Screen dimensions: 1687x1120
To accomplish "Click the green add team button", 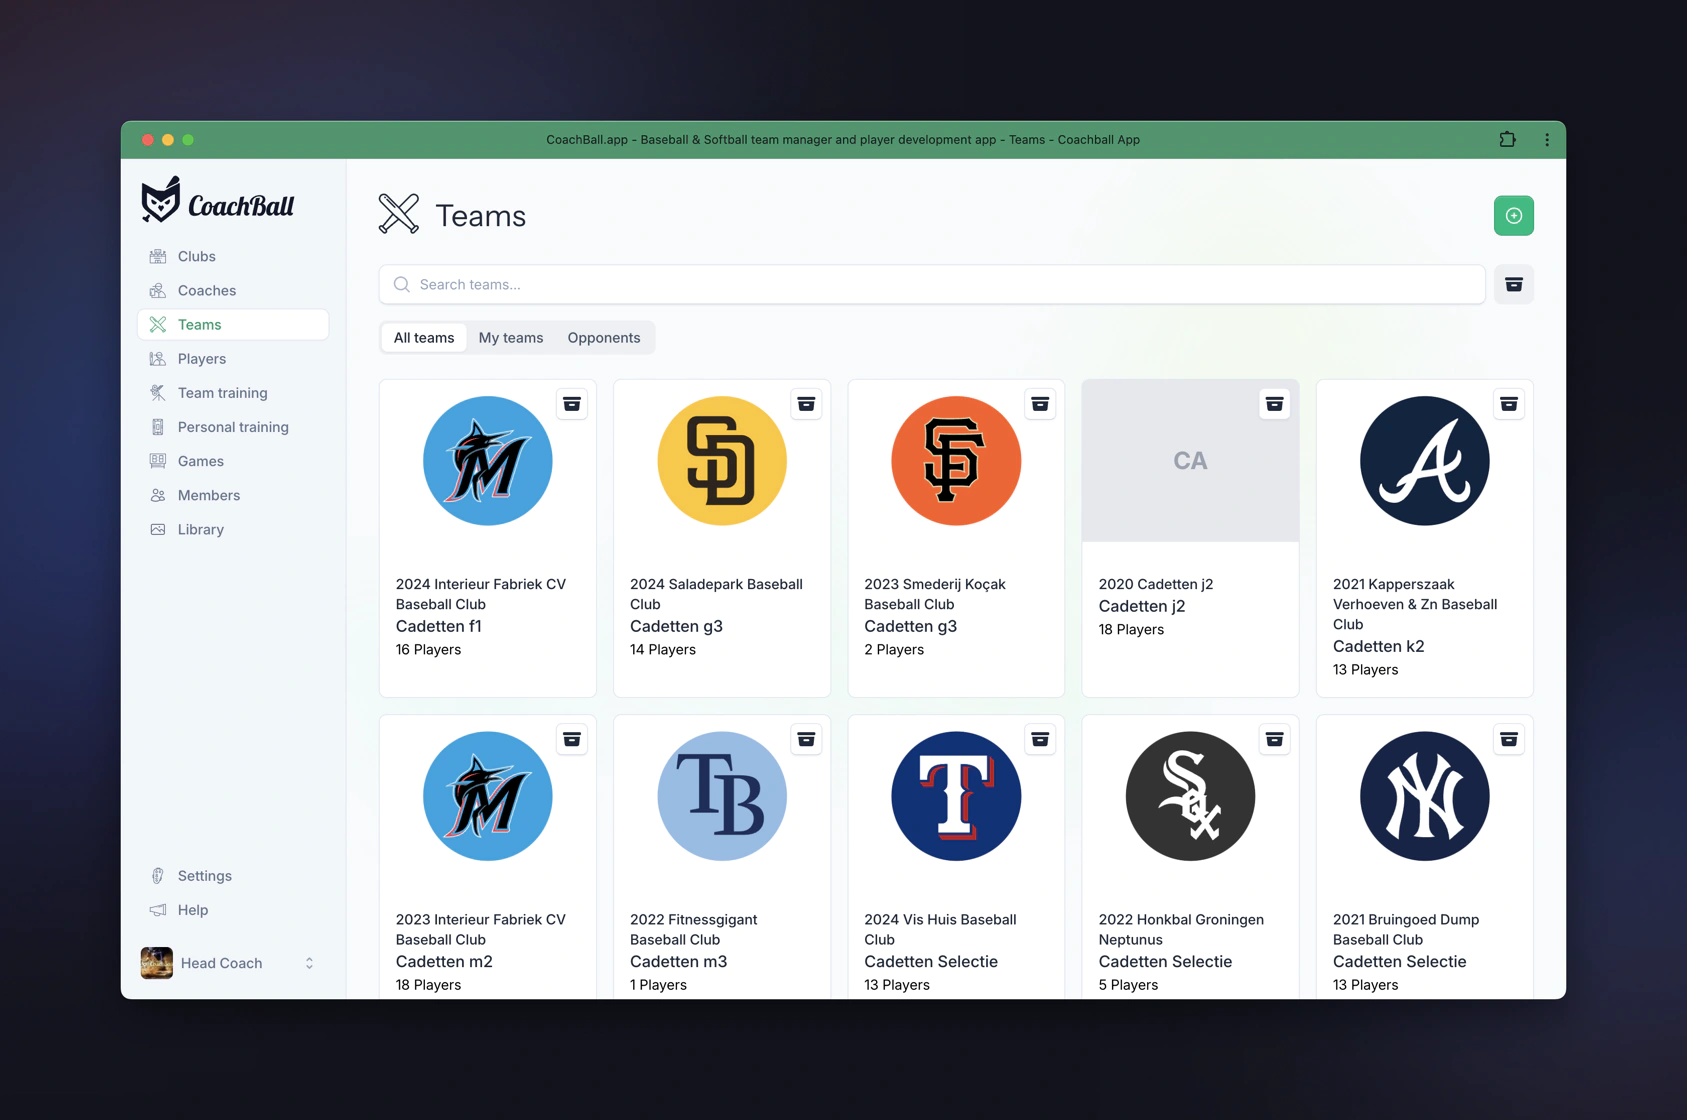I will 1513,215.
